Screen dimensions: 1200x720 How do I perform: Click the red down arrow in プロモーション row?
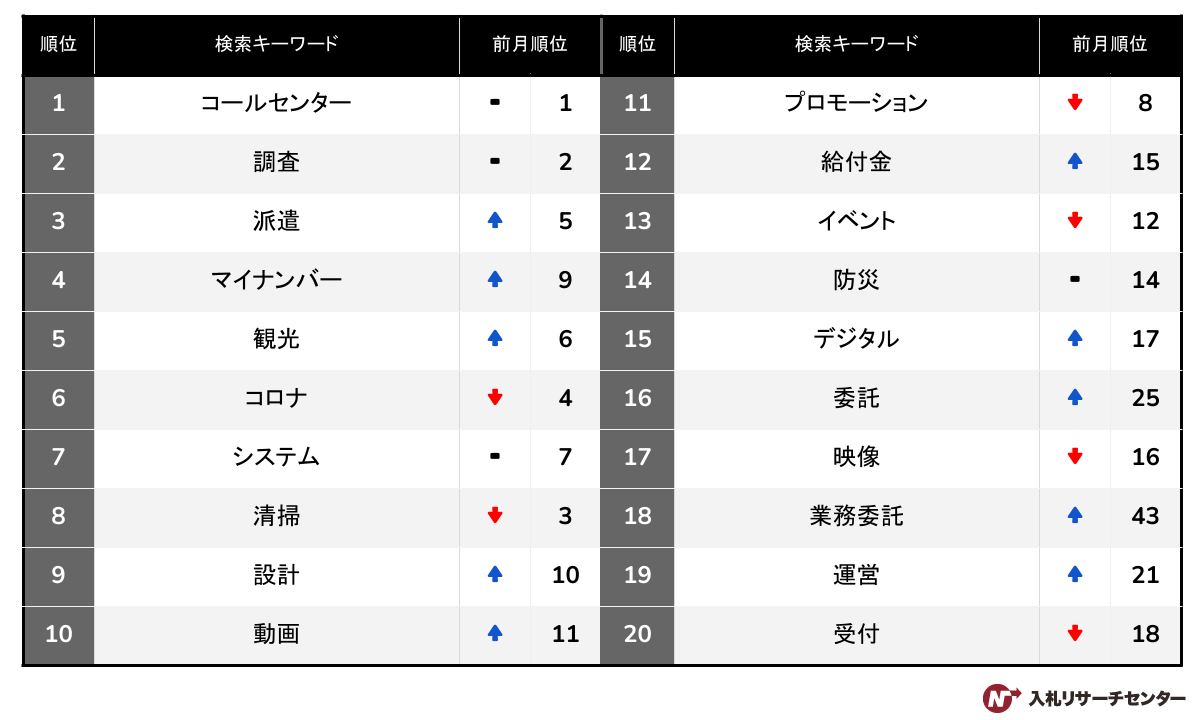(x=1075, y=102)
